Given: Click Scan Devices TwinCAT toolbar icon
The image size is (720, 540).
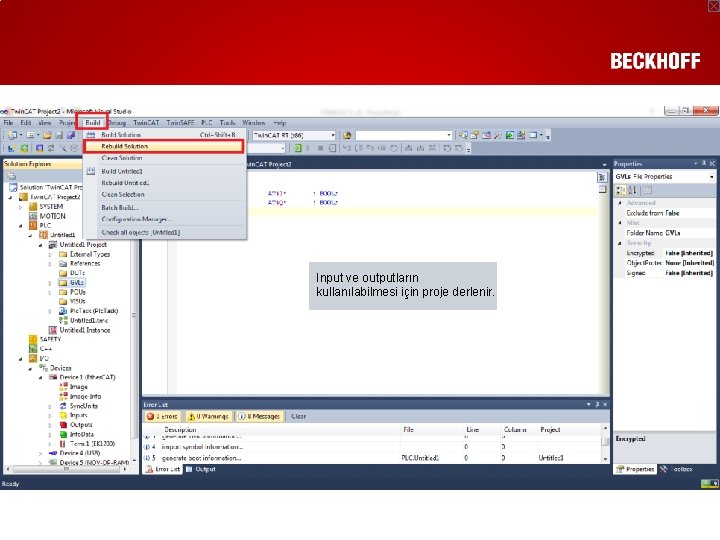Looking at the screenshot, I should click(62, 148).
